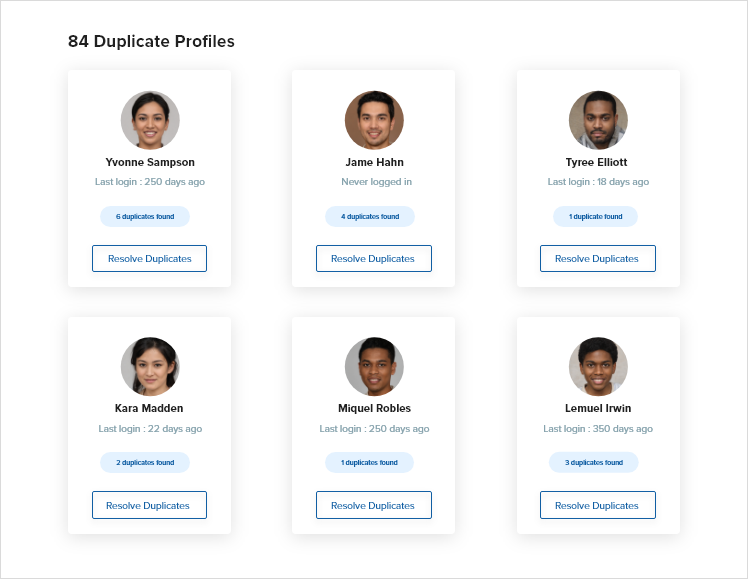The width and height of the screenshot is (748, 579).
Task: Click the '2 duplicates found' badge
Action: point(145,463)
